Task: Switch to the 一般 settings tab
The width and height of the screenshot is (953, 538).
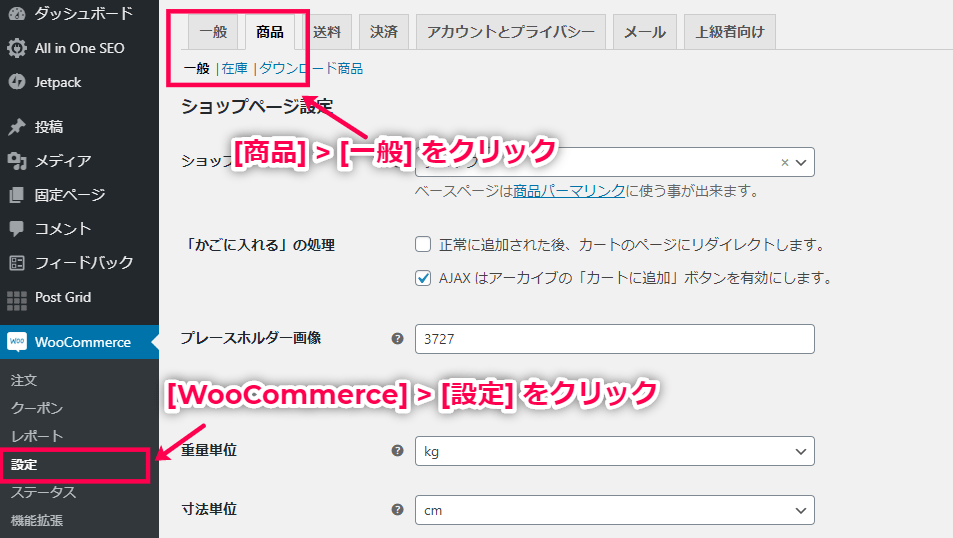Action: click(213, 32)
